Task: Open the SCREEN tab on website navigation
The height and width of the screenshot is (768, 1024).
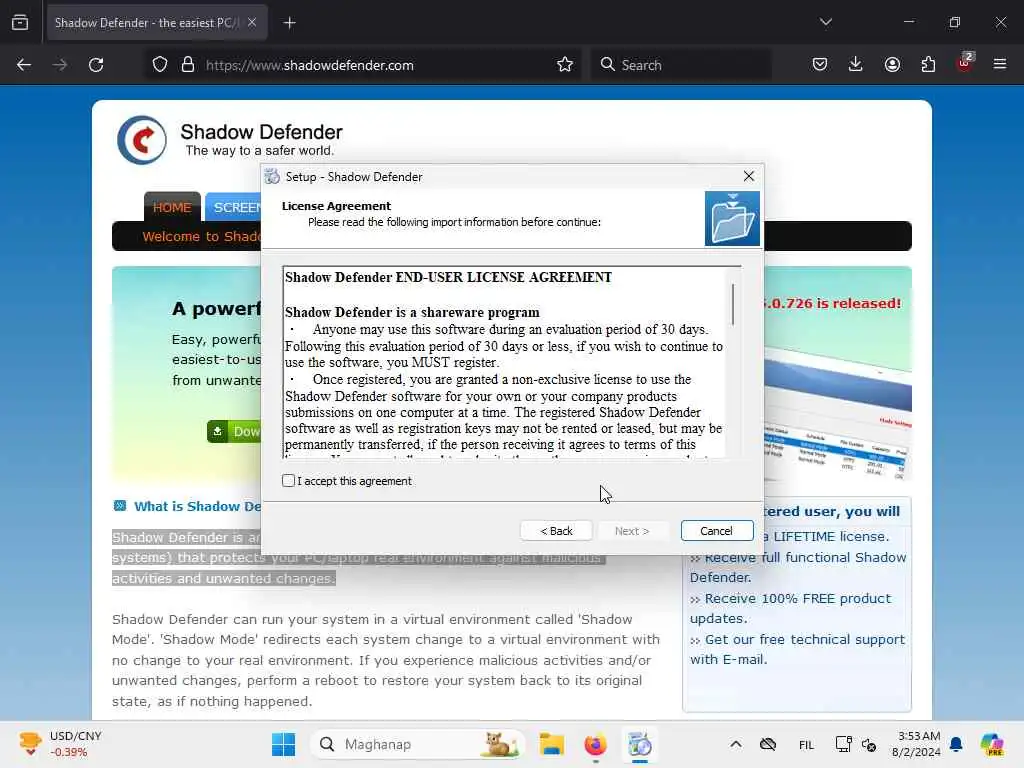Action: coord(234,207)
